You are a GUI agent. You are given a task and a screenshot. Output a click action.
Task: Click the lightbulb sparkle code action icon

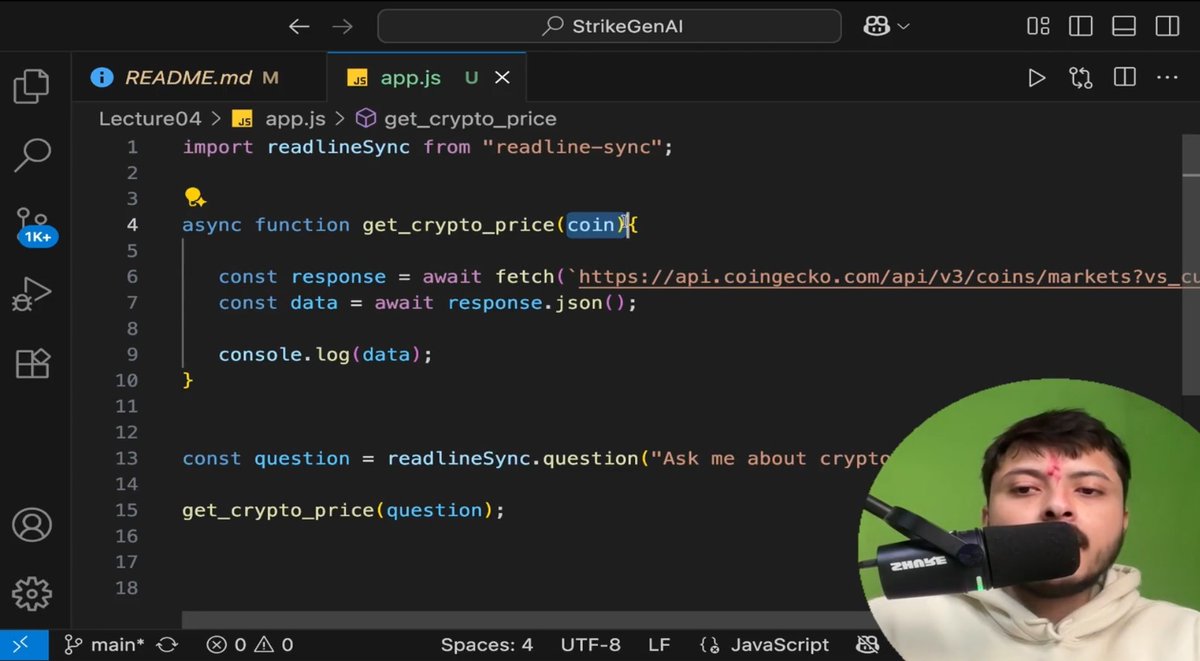(195, 197)
